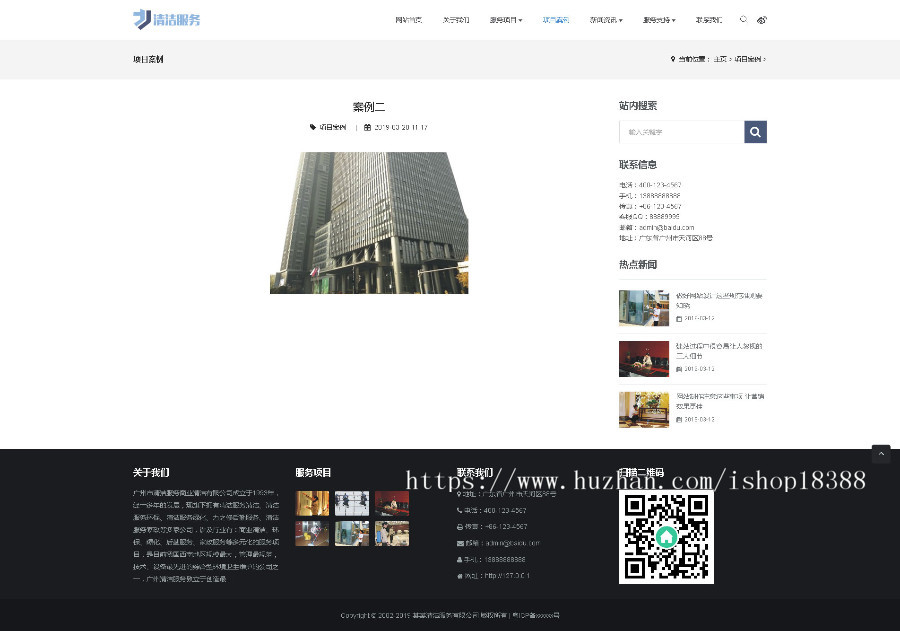Open the 新闻资讯 dropdown in navigation
This screenshot has width=900, height=631.
(x=605, y=19)
